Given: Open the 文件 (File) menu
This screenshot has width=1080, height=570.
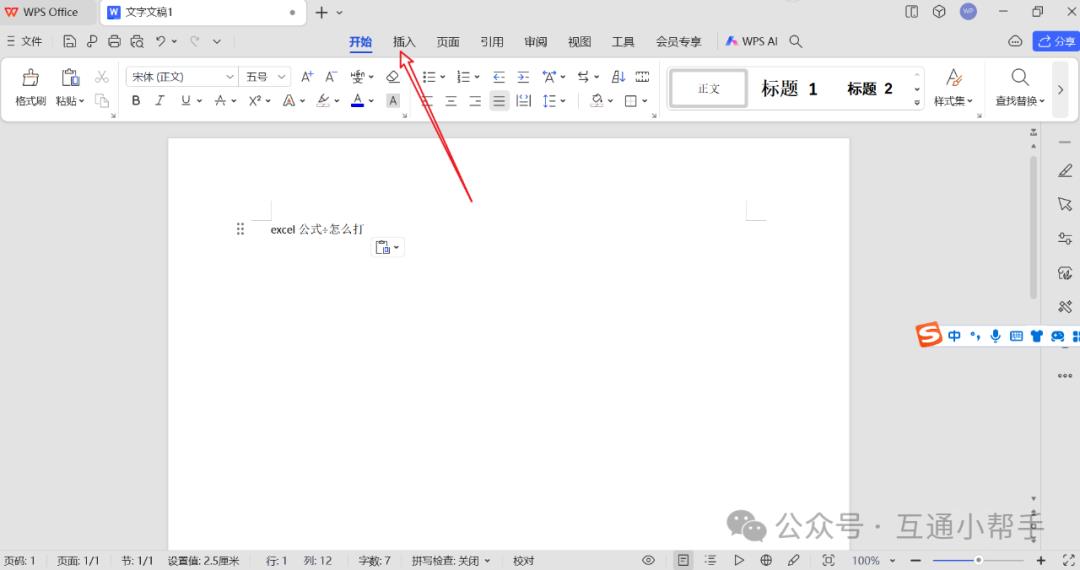Looking at the screenshot, I should (24, 41).
